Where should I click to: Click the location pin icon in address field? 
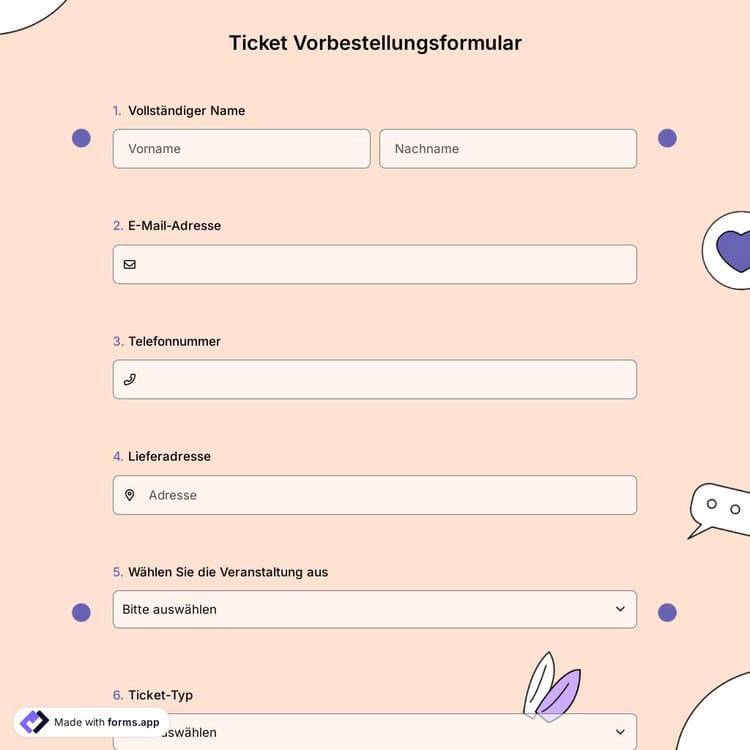coord(129,495)
